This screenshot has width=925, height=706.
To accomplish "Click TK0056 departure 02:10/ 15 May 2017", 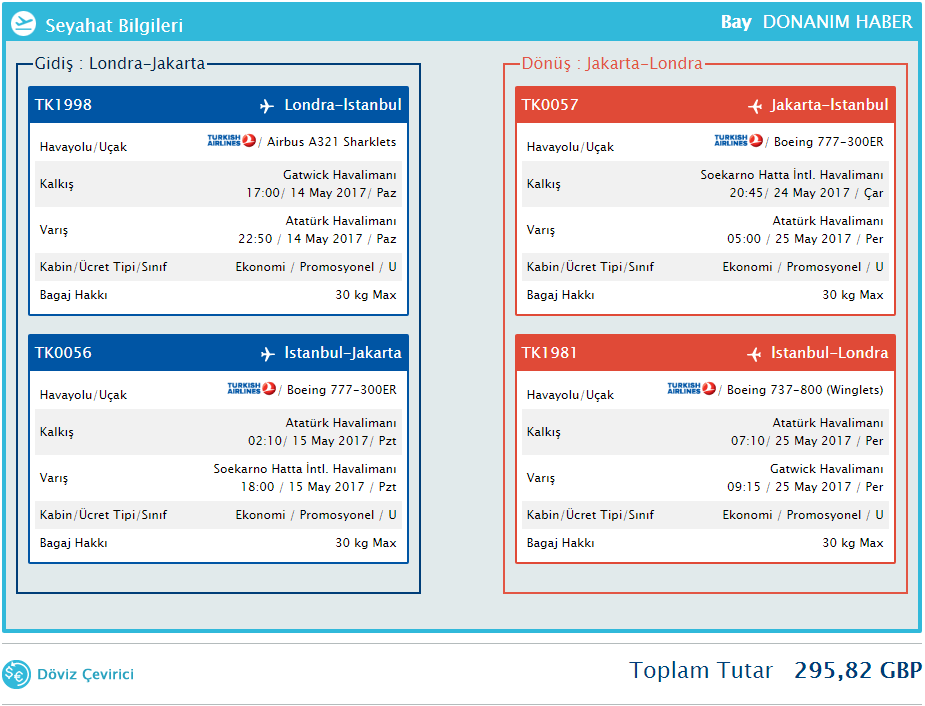I will pyautogui.click(x=308, y=441).
